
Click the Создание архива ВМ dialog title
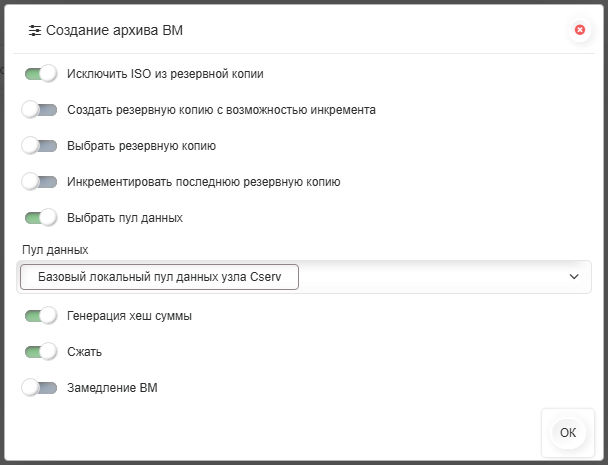pos(114,30)
